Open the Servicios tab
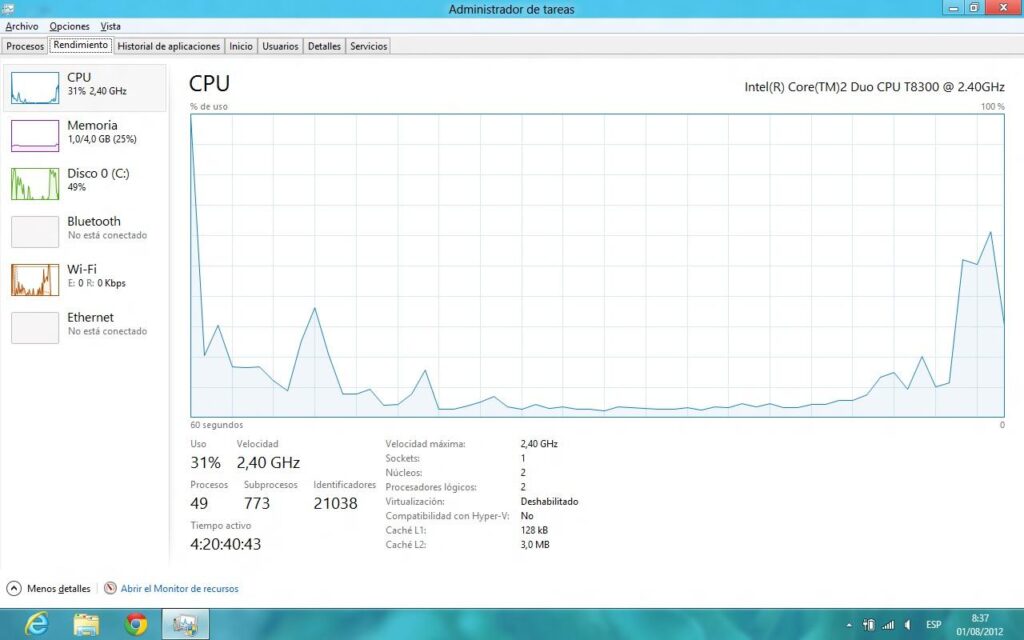Image resolution: width=1024 pixels, height=640 pixels. click(368, 45)
